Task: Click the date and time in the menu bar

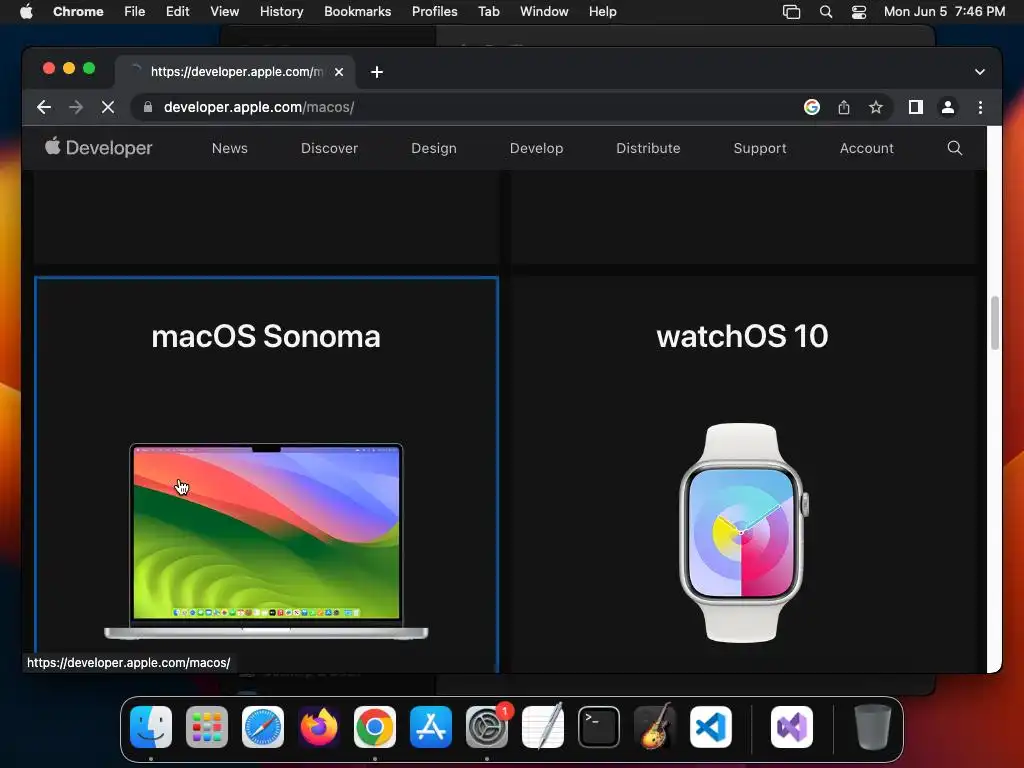Action: (x=944, y=12)
